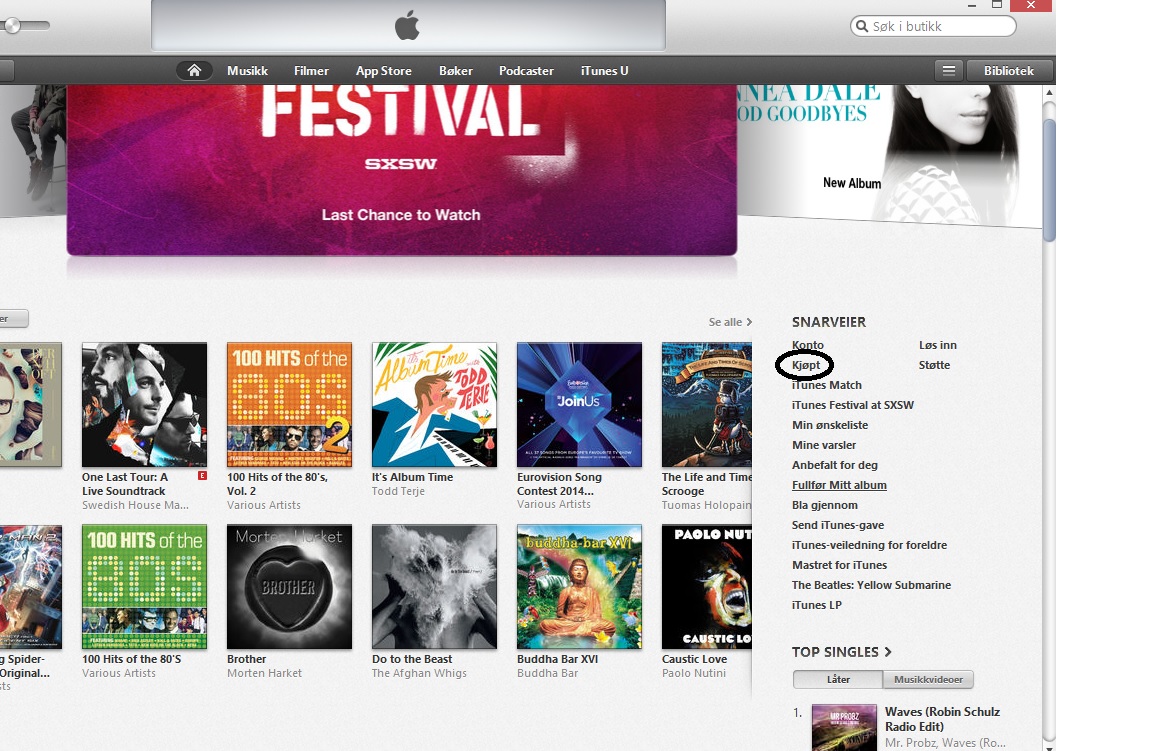Screen dimensions: 1152x751
Task: Click the Swedish House Ma... artist name
Action: (x=135, y=505)
